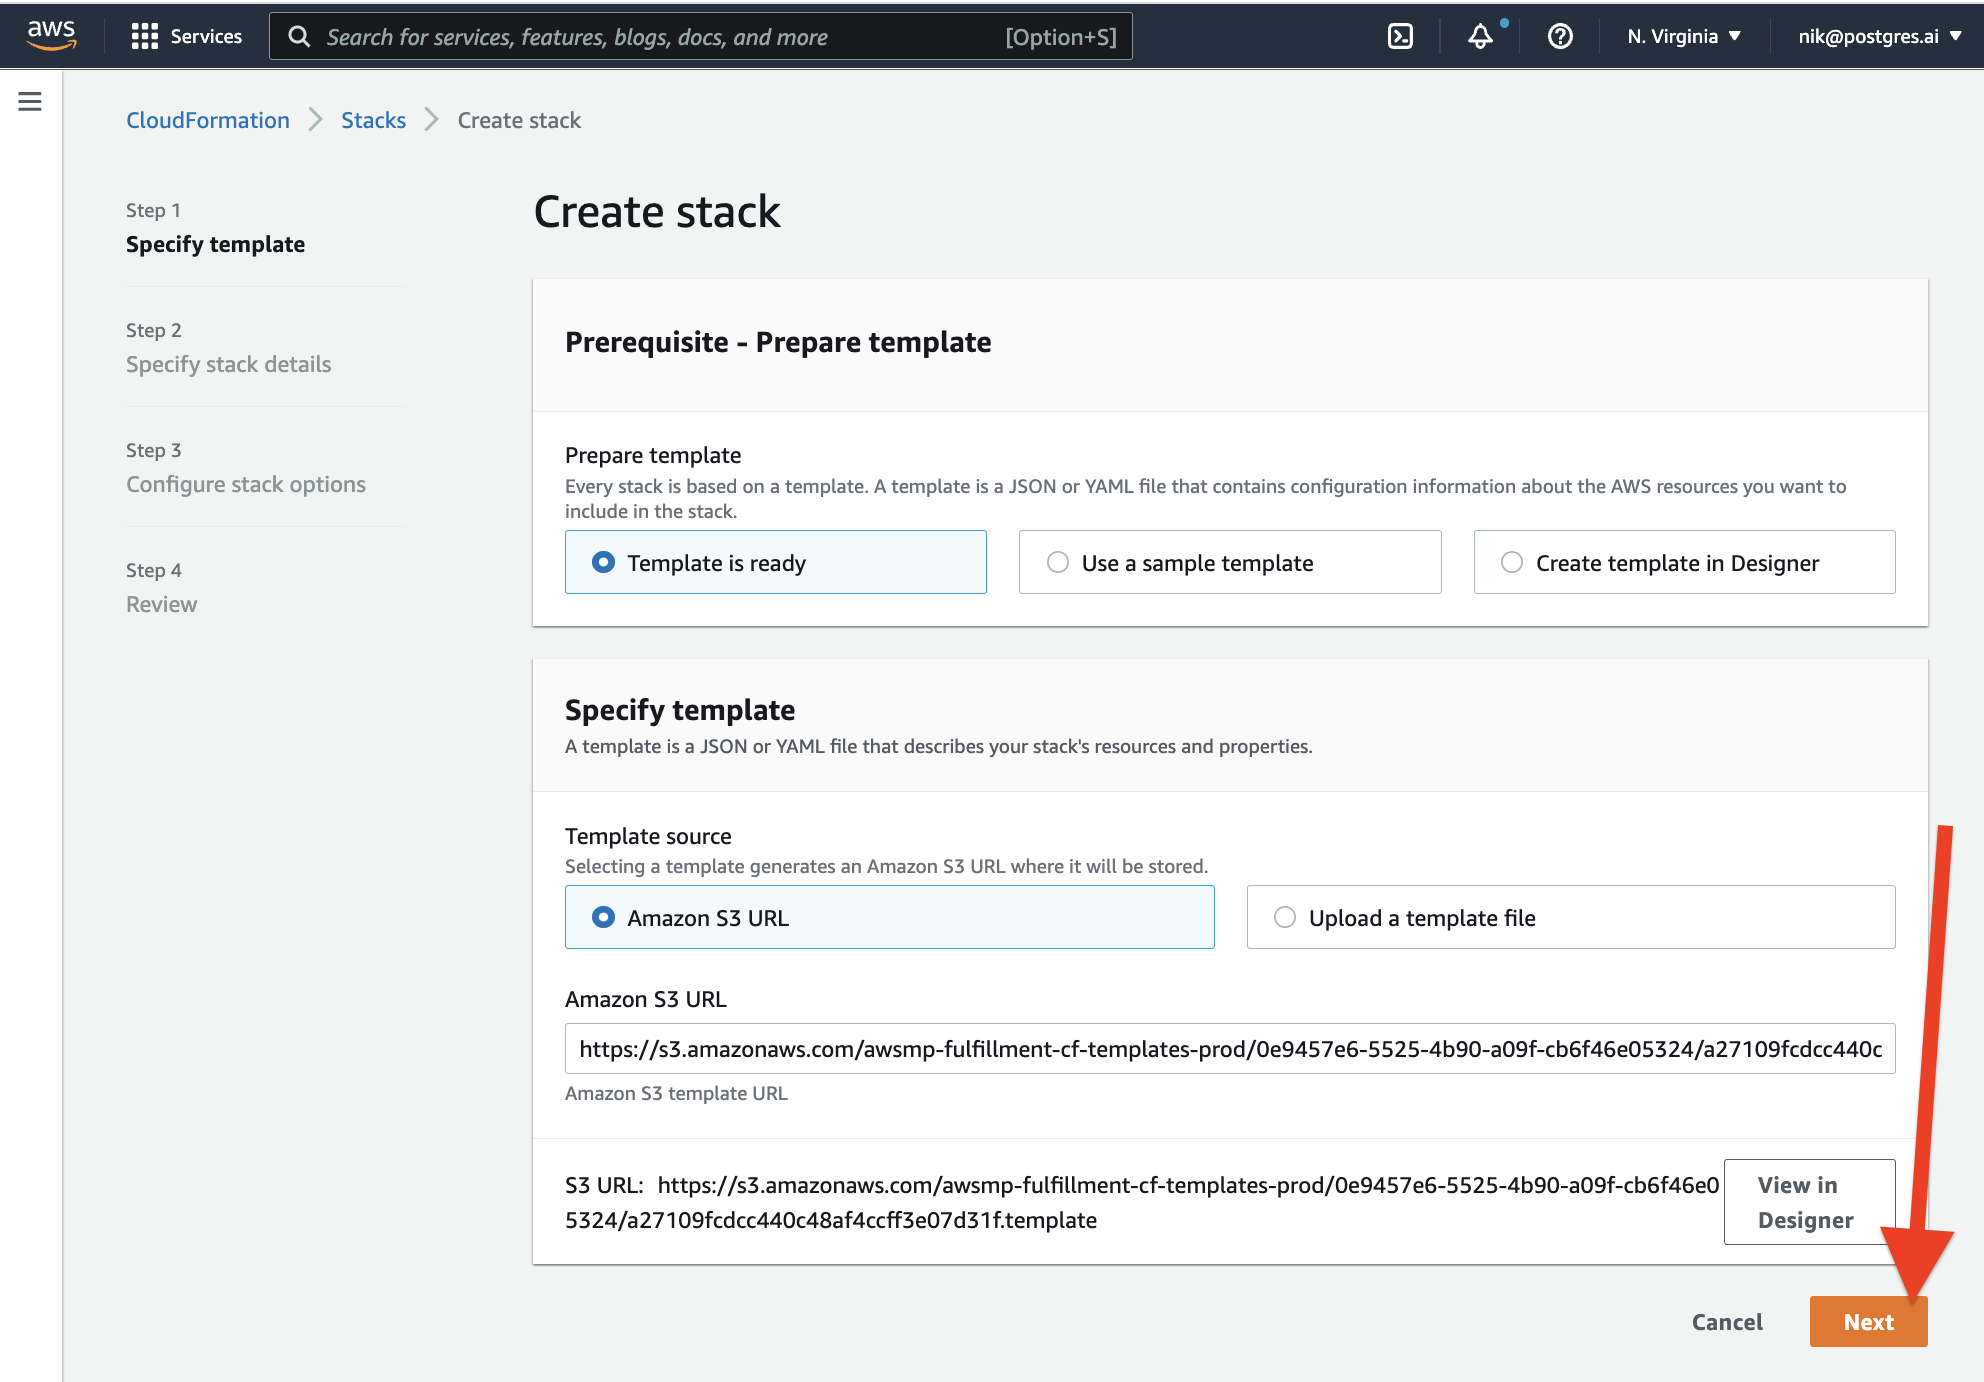The height and width of the screenshot is (1382, 1984).
Task: Click the orange Next button
Action: (1868, 1322)
